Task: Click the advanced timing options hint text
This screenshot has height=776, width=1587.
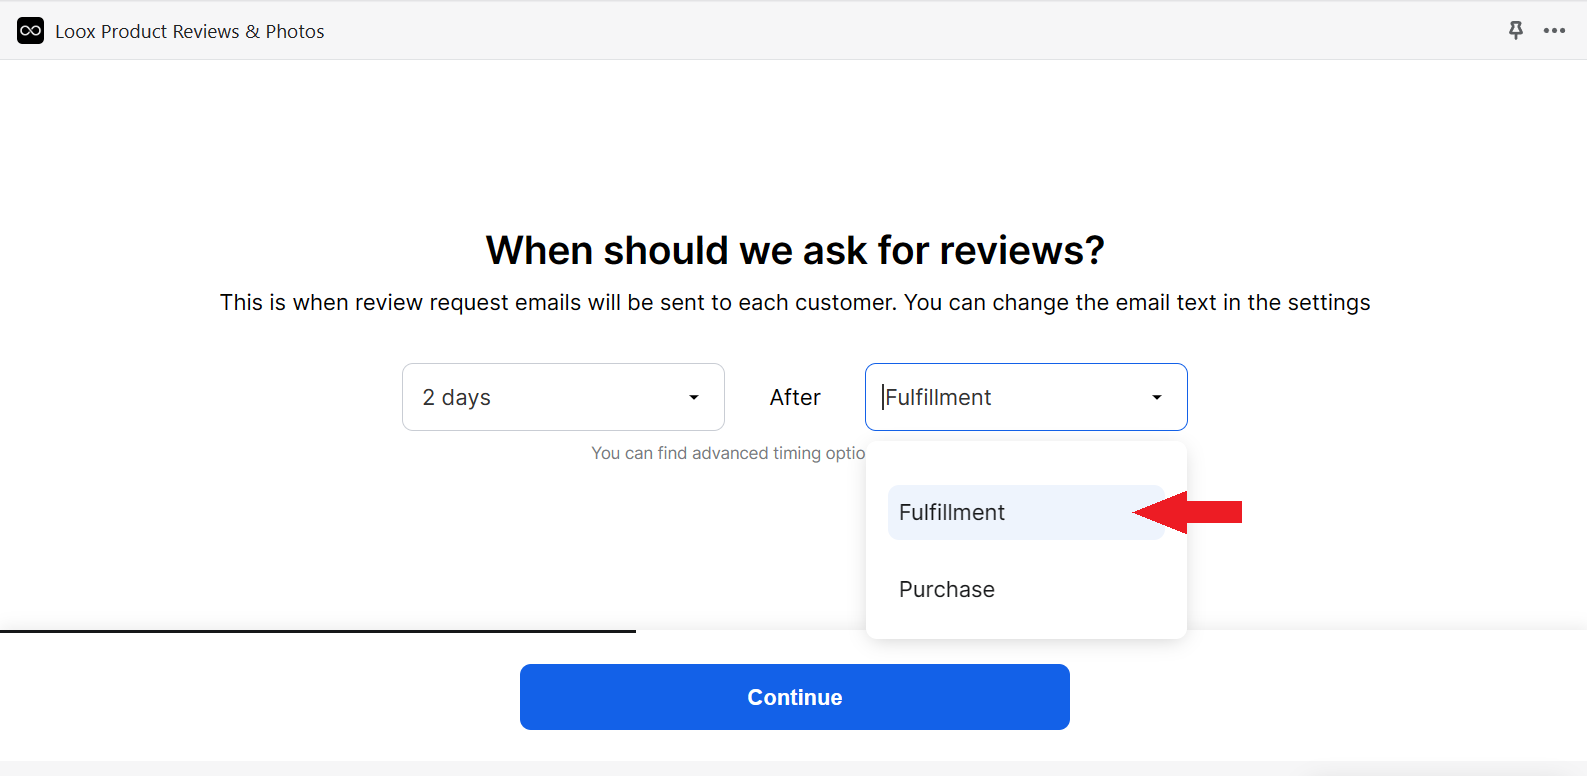Action: 728,453
